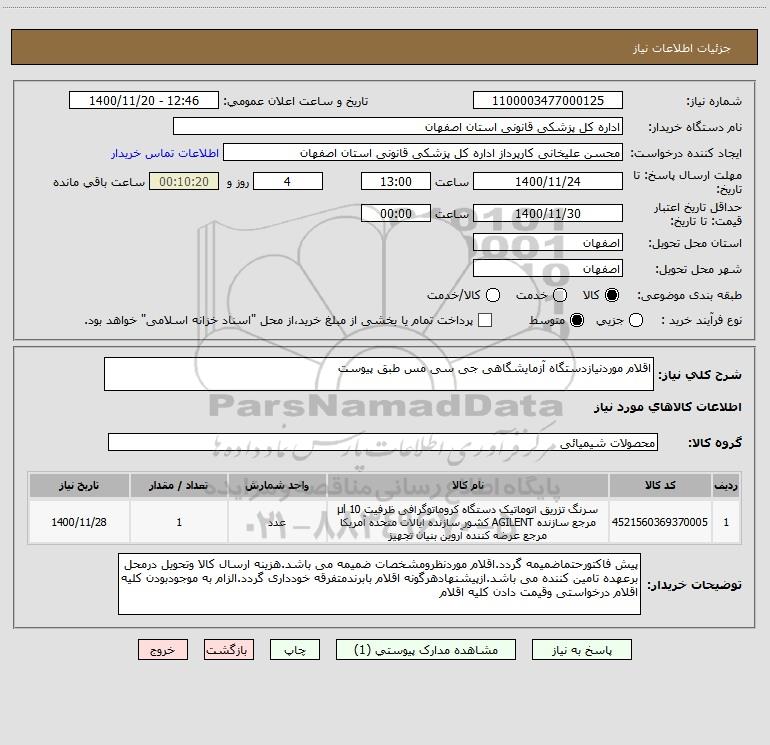
Task: Choose the متوسط purchase type
Action: [577, 320]
